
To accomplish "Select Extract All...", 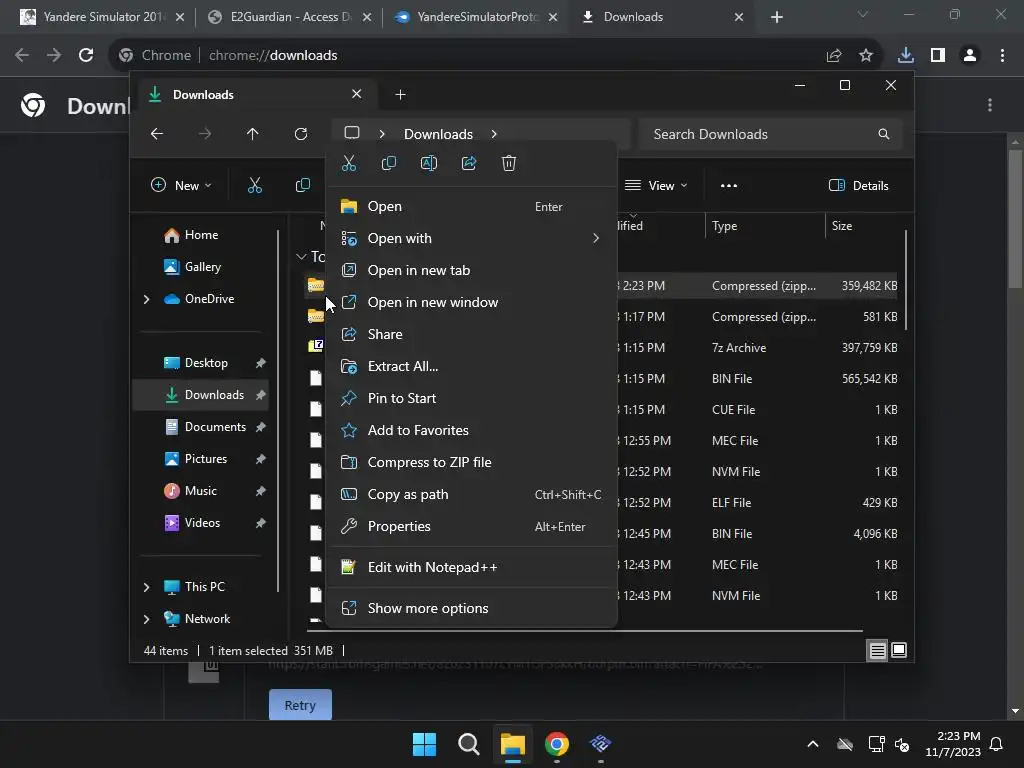I will coord(471,366).
